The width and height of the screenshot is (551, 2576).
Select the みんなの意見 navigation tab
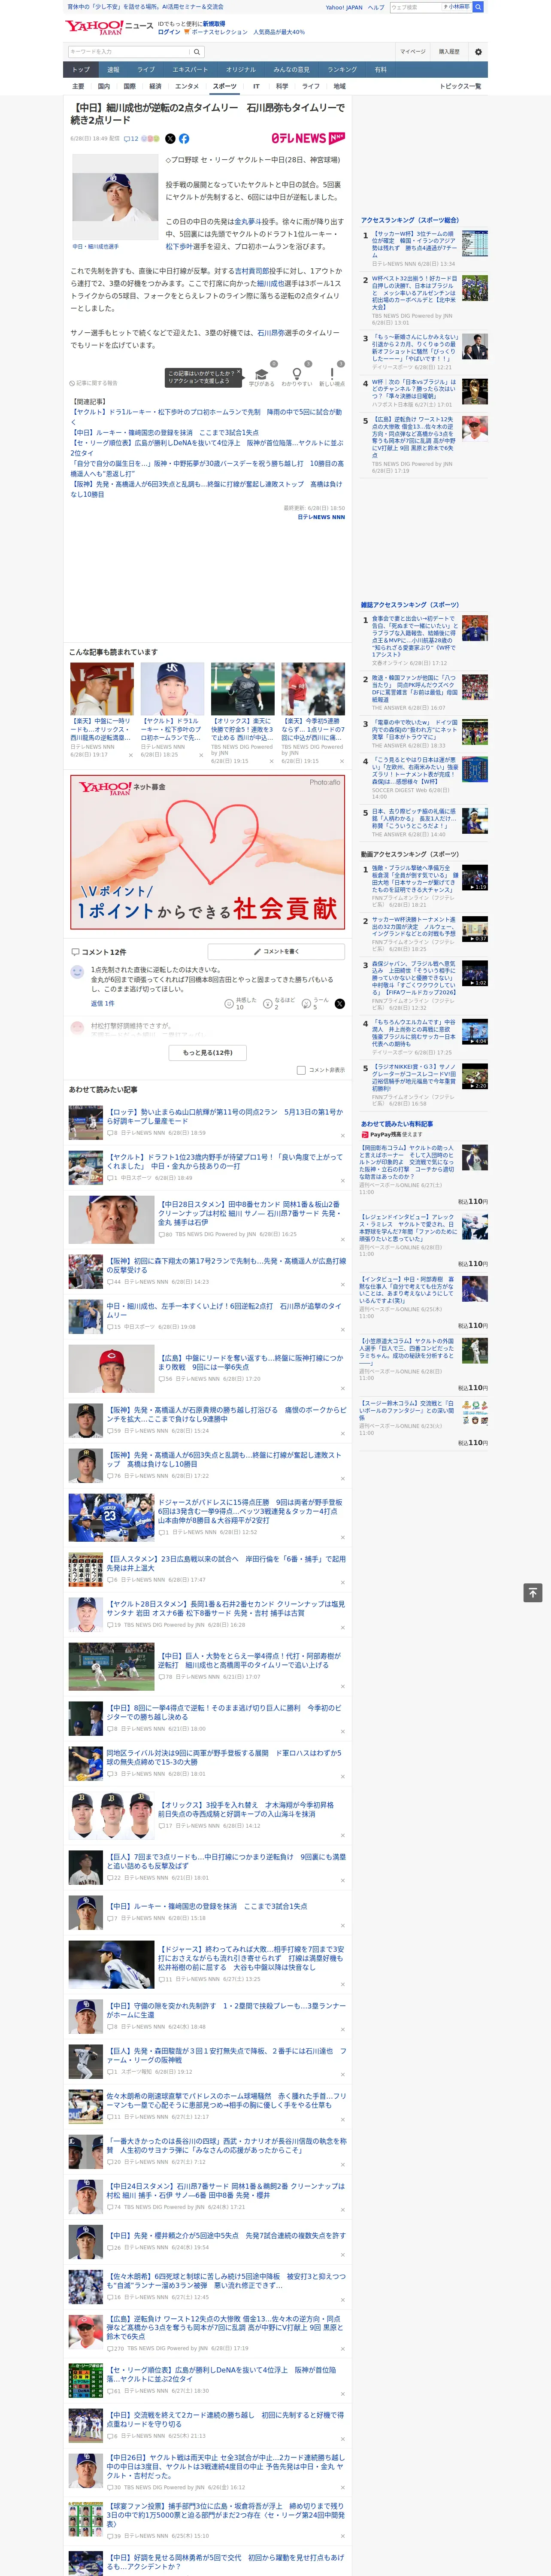[x=292, y=70]
